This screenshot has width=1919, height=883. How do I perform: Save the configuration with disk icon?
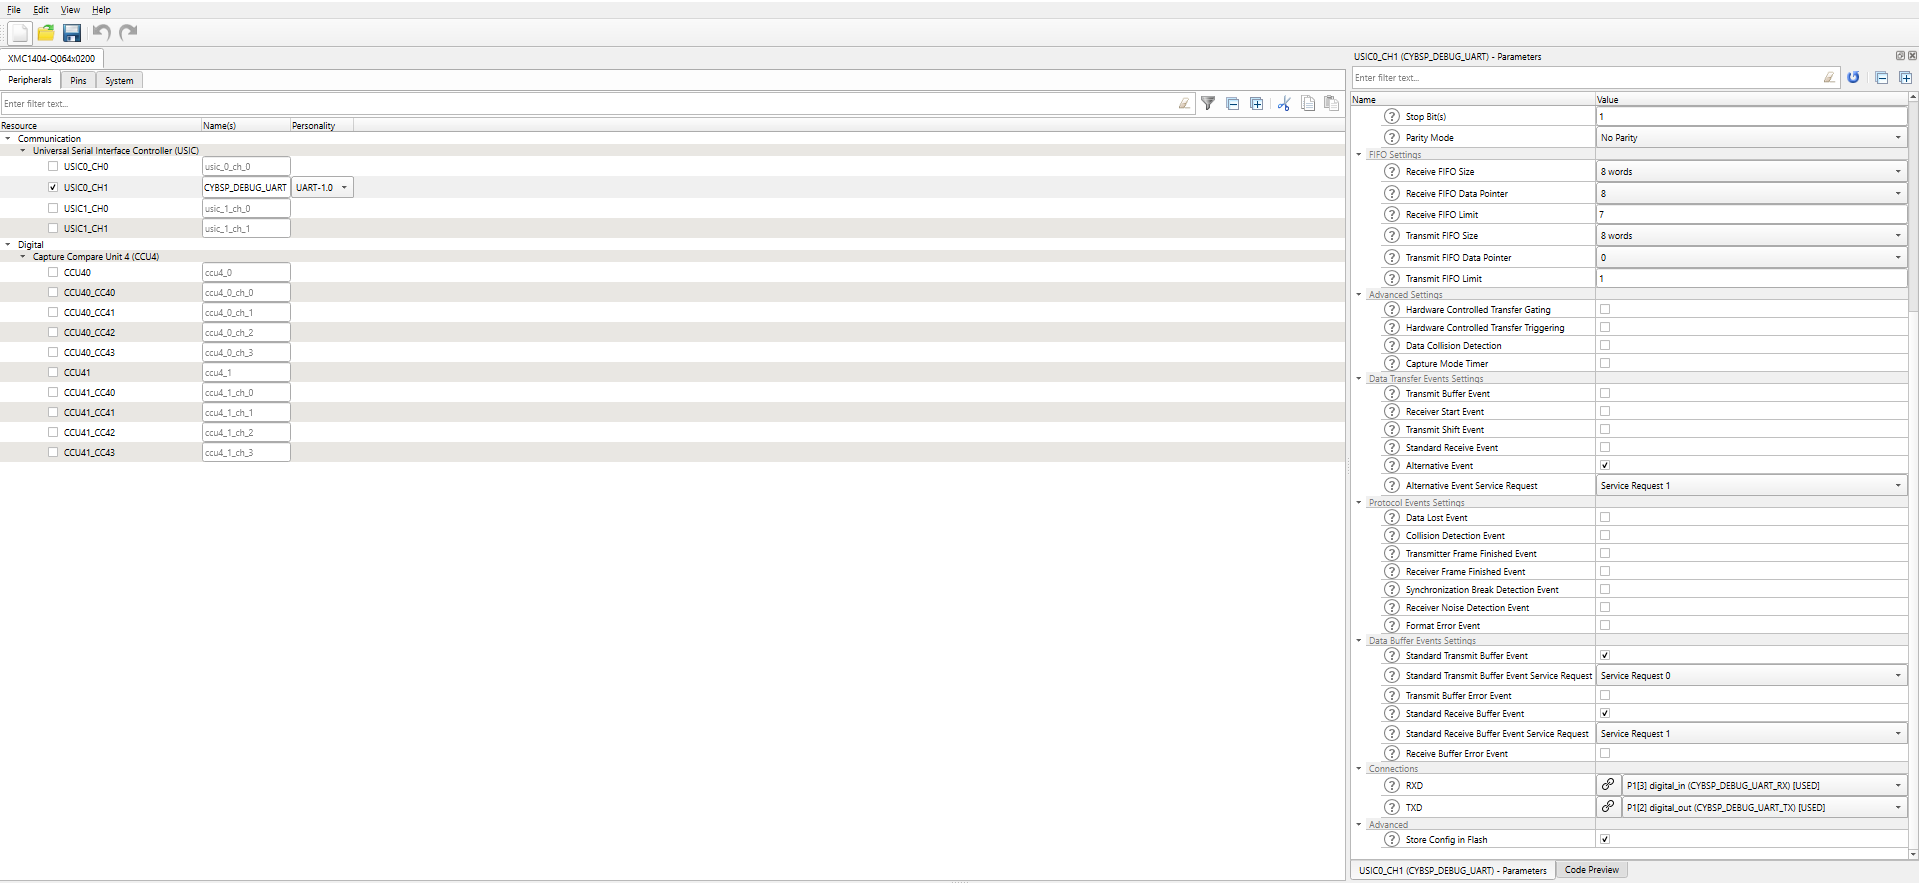[x=72, y=33]
